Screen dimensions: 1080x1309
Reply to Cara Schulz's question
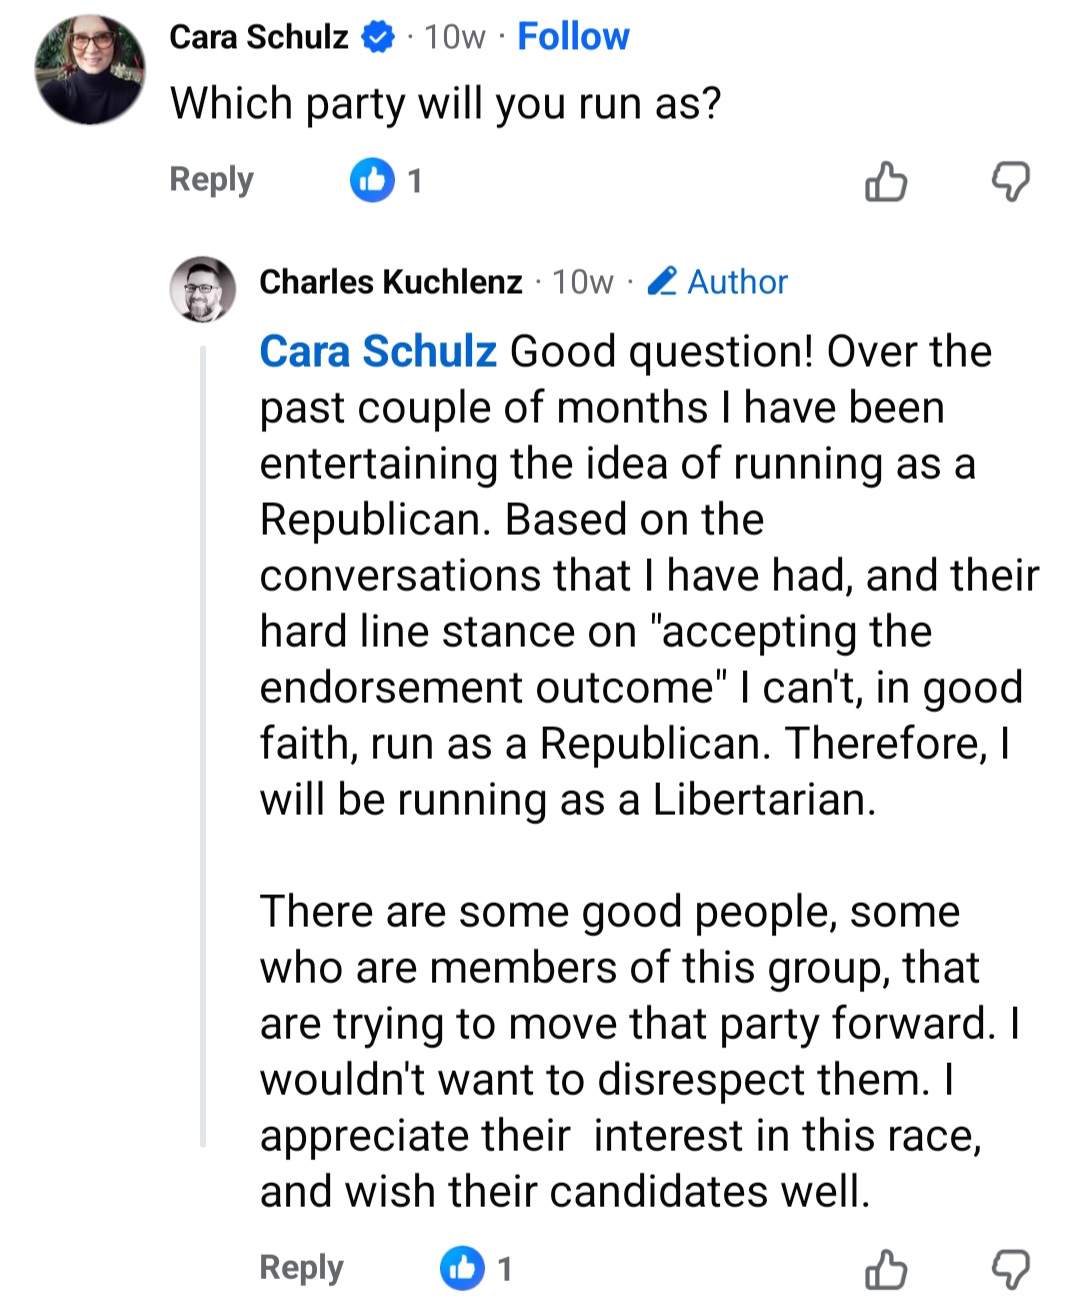click(211, 180)
